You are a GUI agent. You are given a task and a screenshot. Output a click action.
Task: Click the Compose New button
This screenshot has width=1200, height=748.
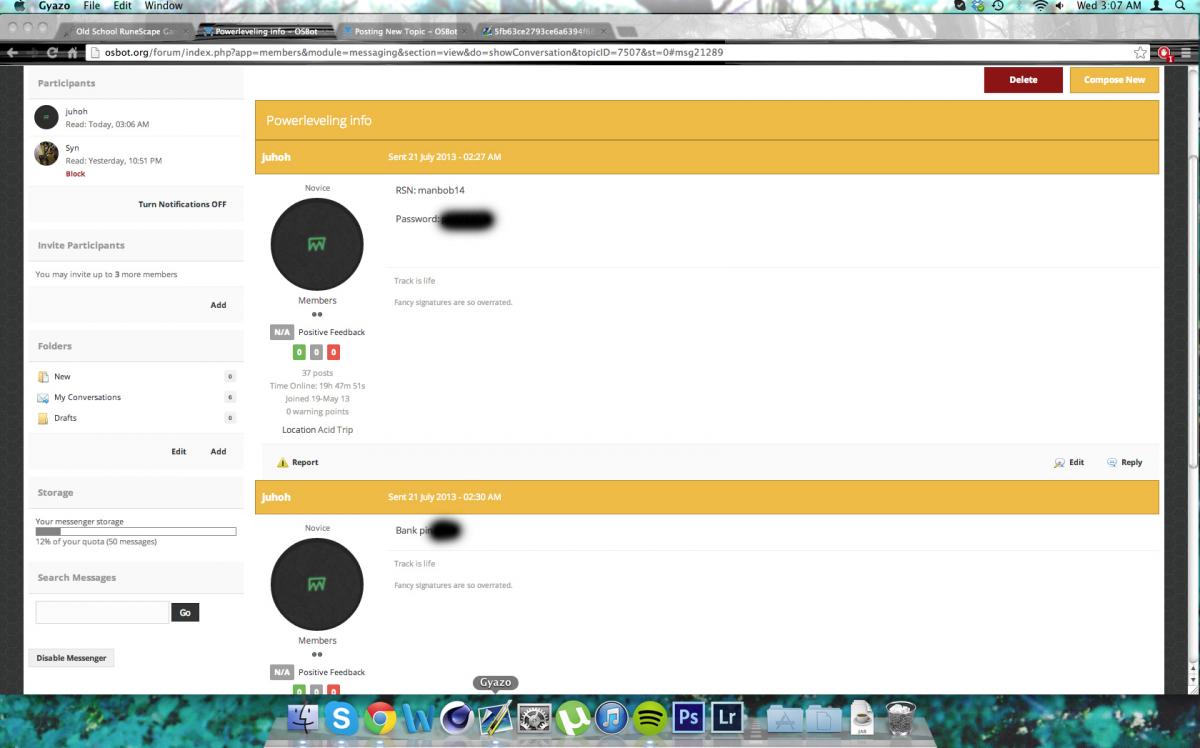pos(1114,80)
